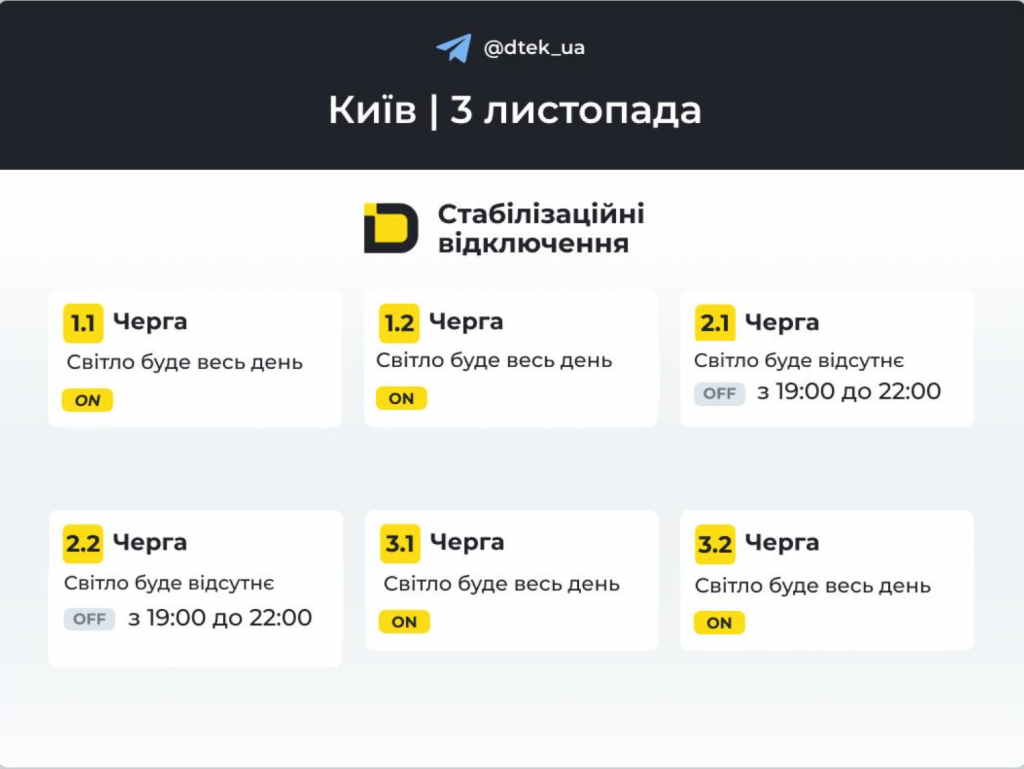The width and height of the screenshot is (1024, 769).
Task: Select 'Черга' label in the 2.2 card
Action: (x=150, y=542)
